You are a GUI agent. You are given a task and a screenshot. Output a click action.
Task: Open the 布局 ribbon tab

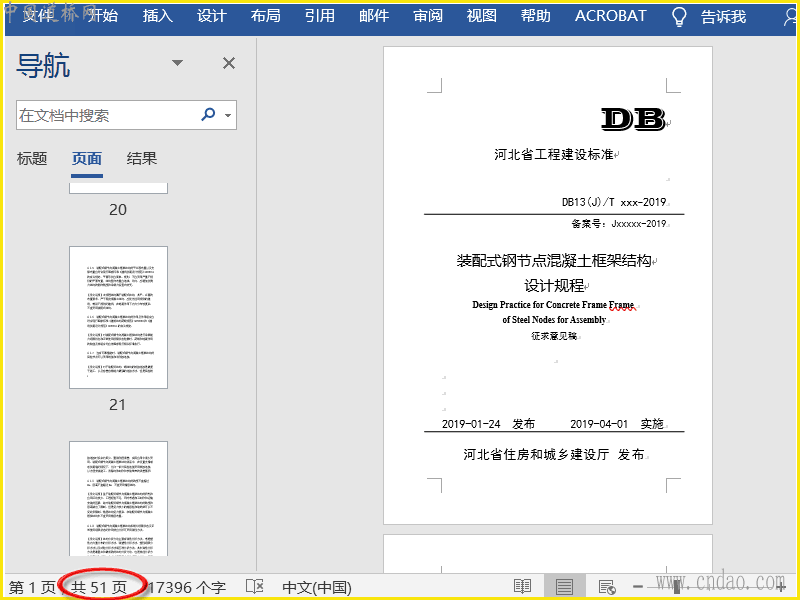[x=265, y=16]
